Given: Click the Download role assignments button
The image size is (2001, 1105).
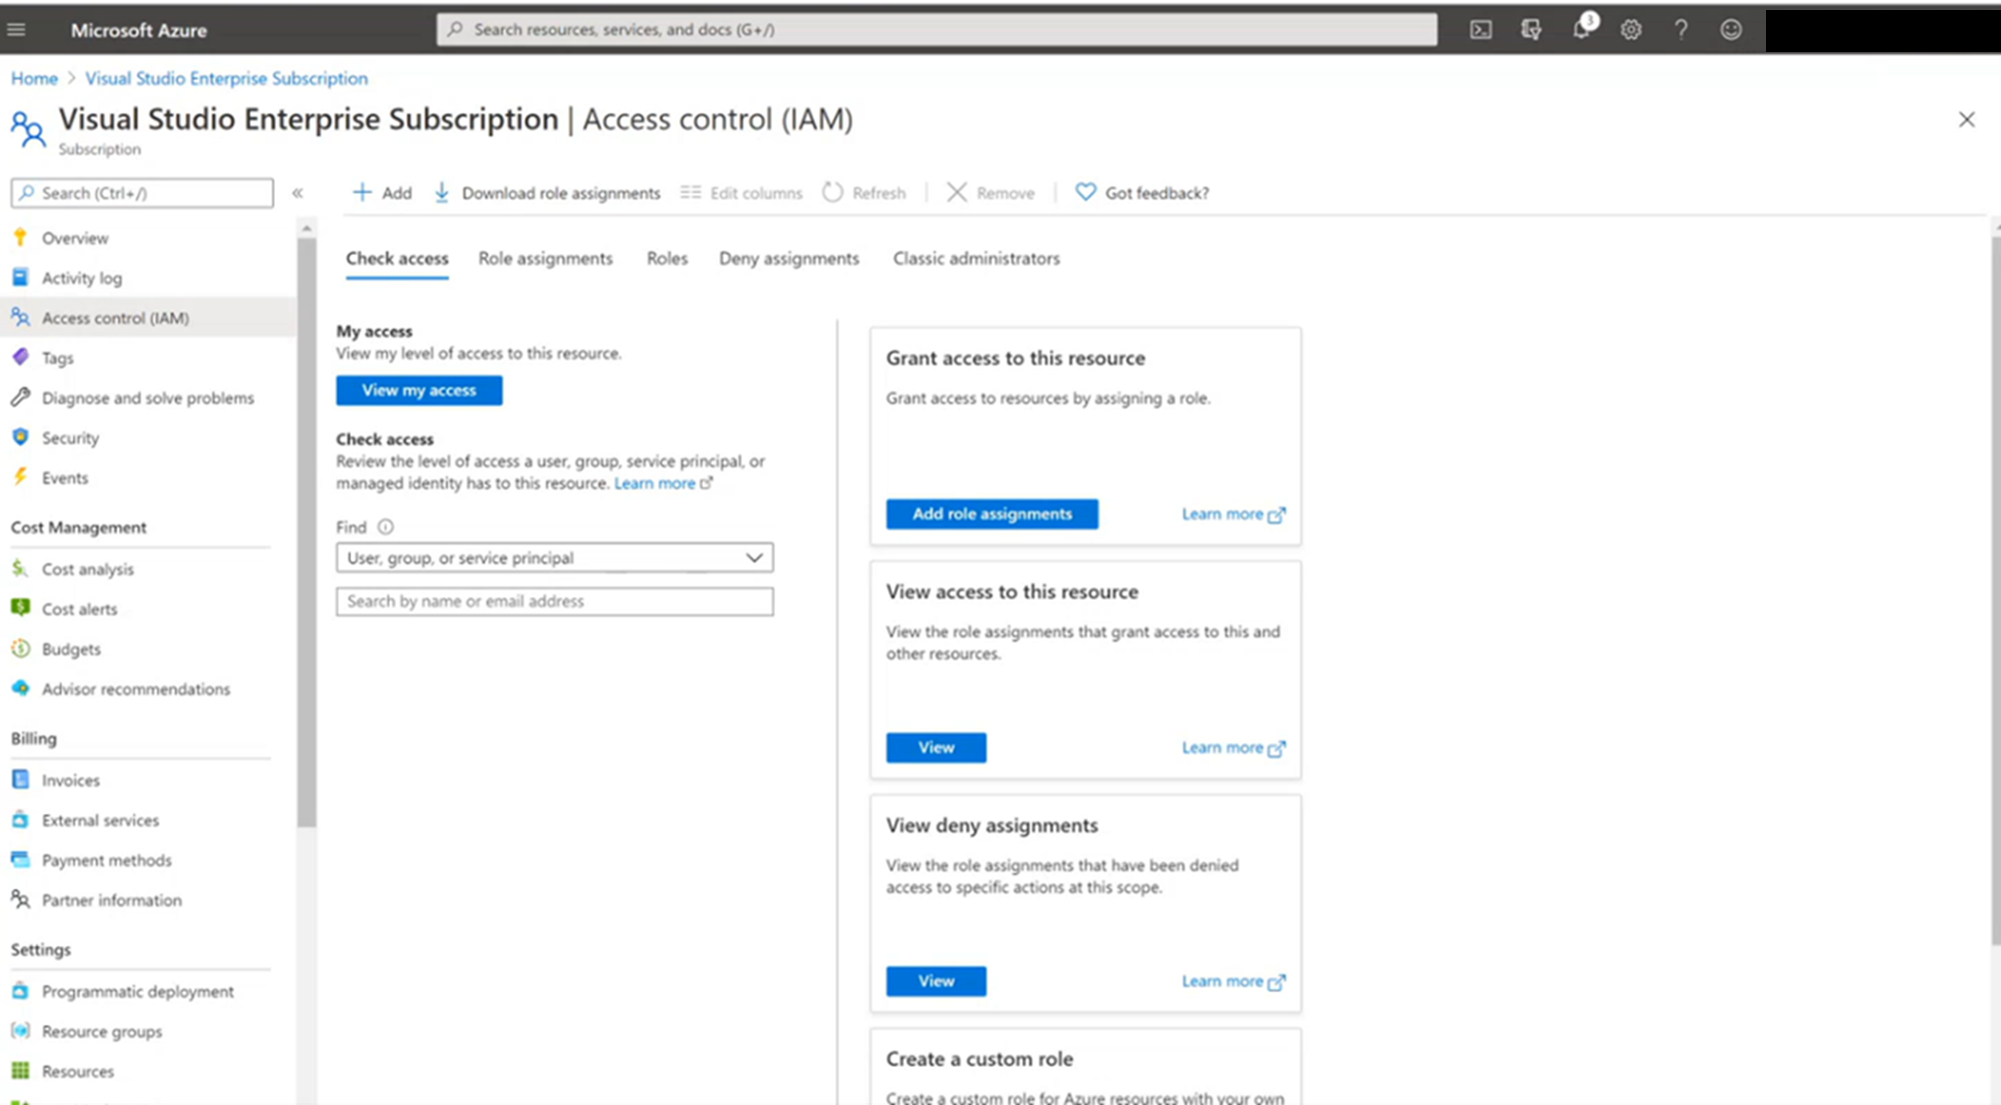Looking at the screenshot, I should click(545, 192).
